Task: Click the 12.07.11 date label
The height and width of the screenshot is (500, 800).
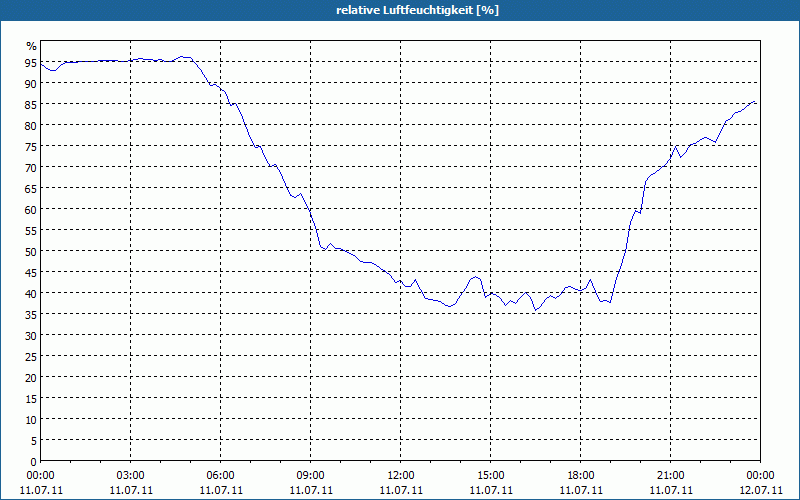Action: click(760, 490)
